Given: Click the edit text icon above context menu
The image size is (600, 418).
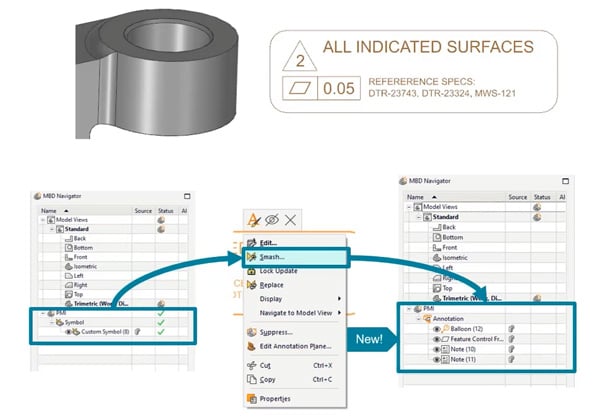Looking at the screenshot, I should pos(253,220).
